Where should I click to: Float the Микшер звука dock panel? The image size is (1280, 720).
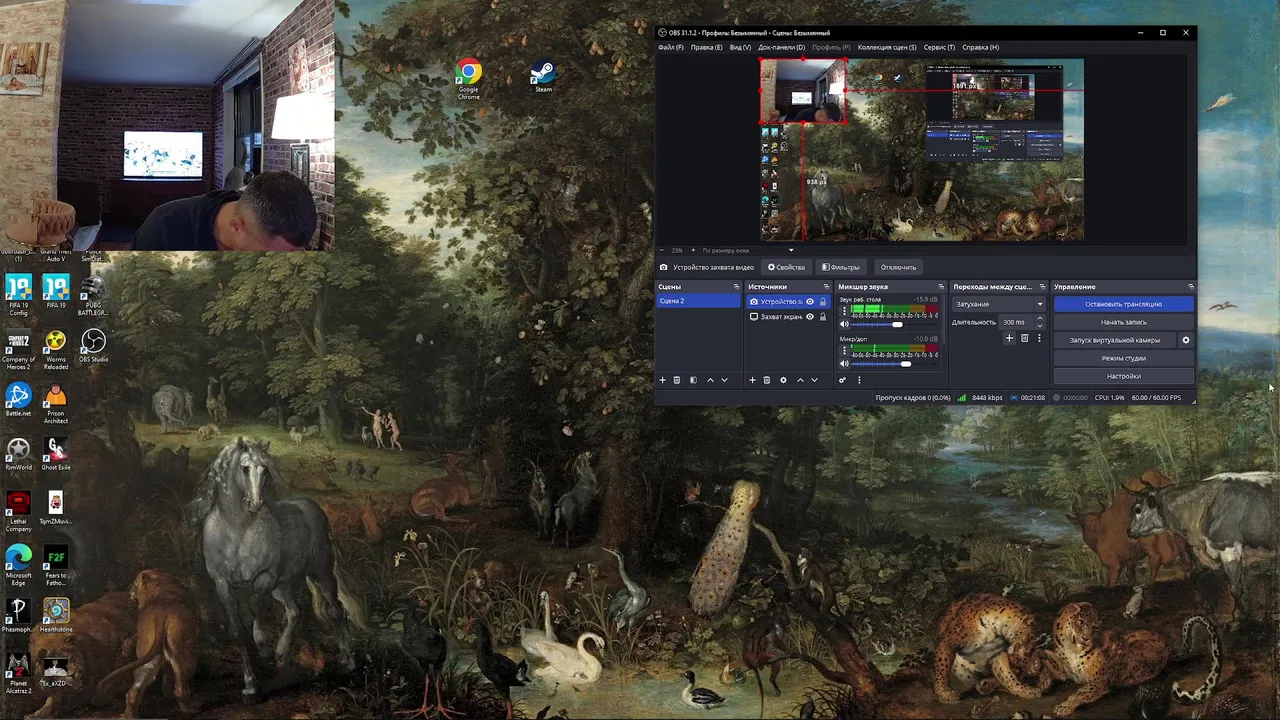click(x=940, y=287)
